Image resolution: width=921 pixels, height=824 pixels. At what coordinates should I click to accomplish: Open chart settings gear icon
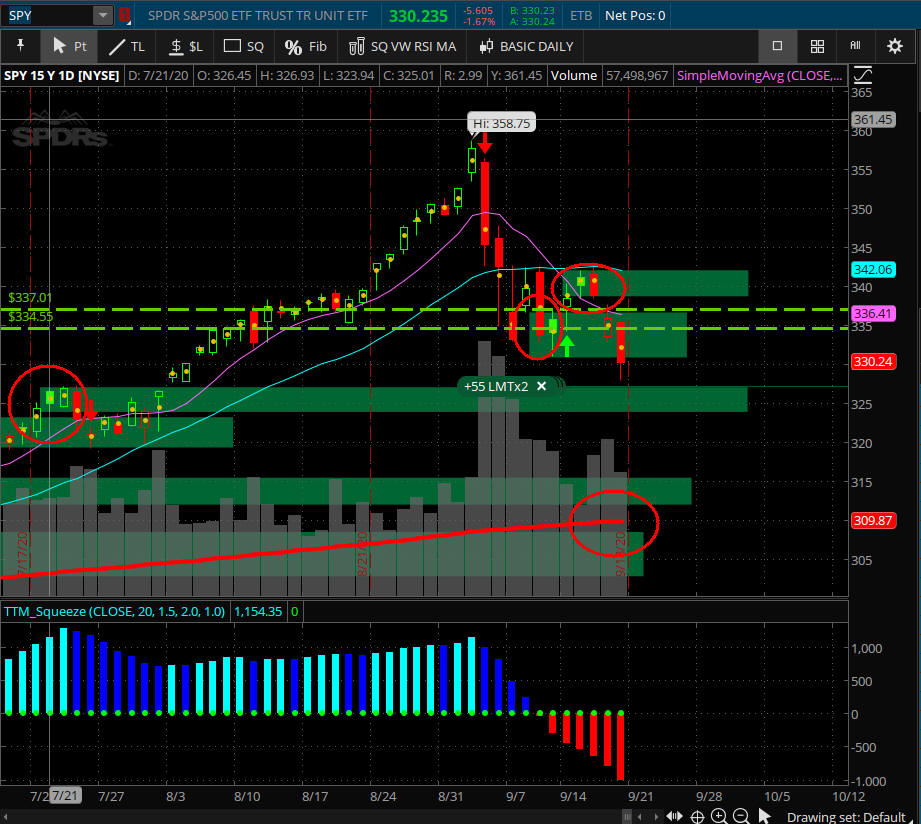[895, 46]
